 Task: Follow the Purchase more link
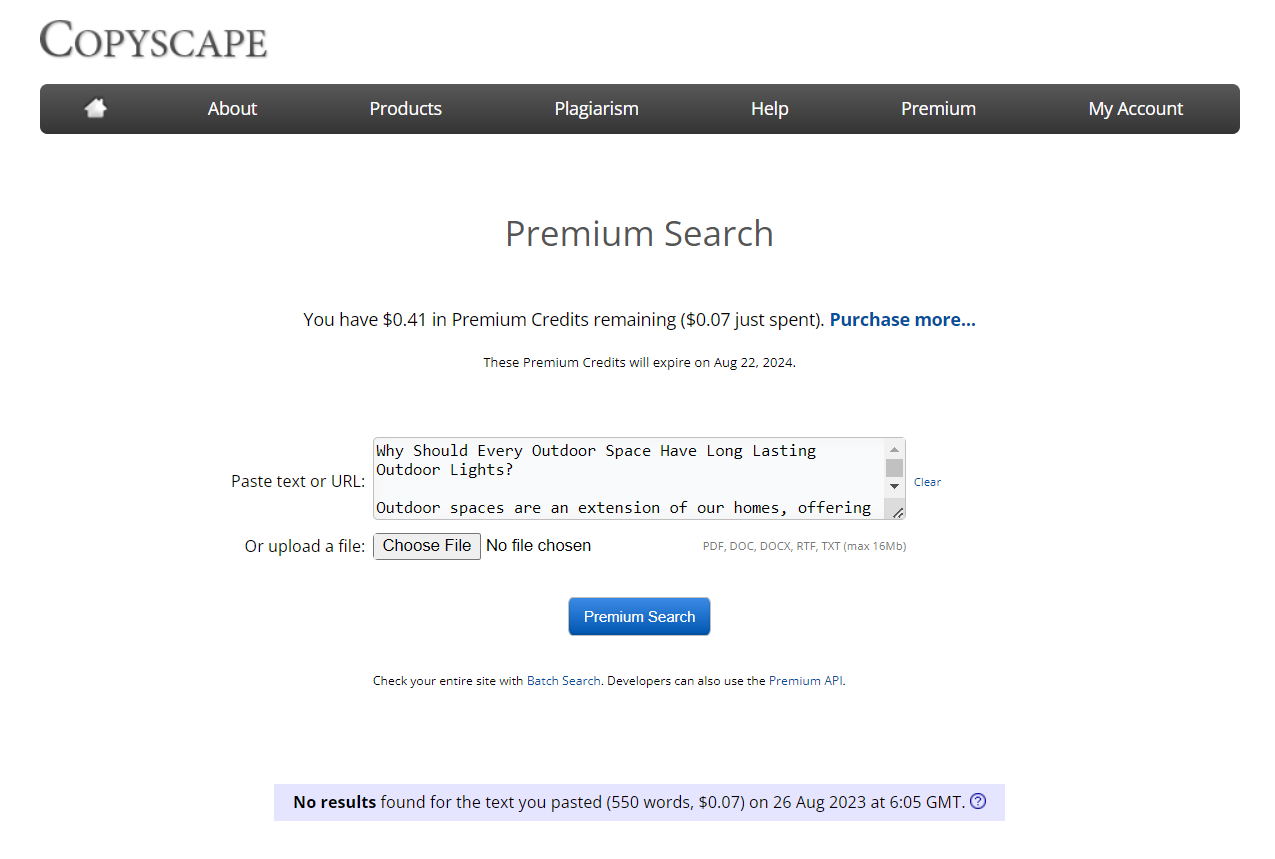pos(902,319)
